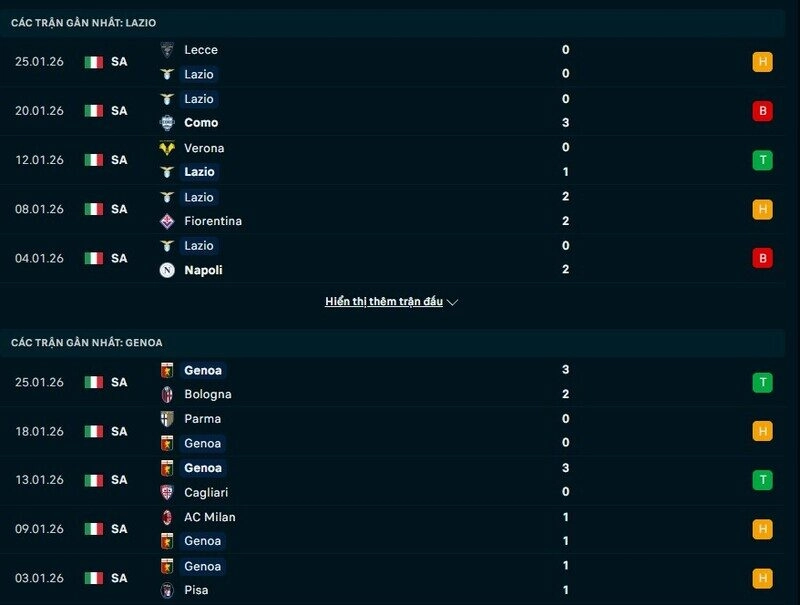Click the Napoli club logo
The height and width of the screenshot is (605, 800).
tap(165, 270)
